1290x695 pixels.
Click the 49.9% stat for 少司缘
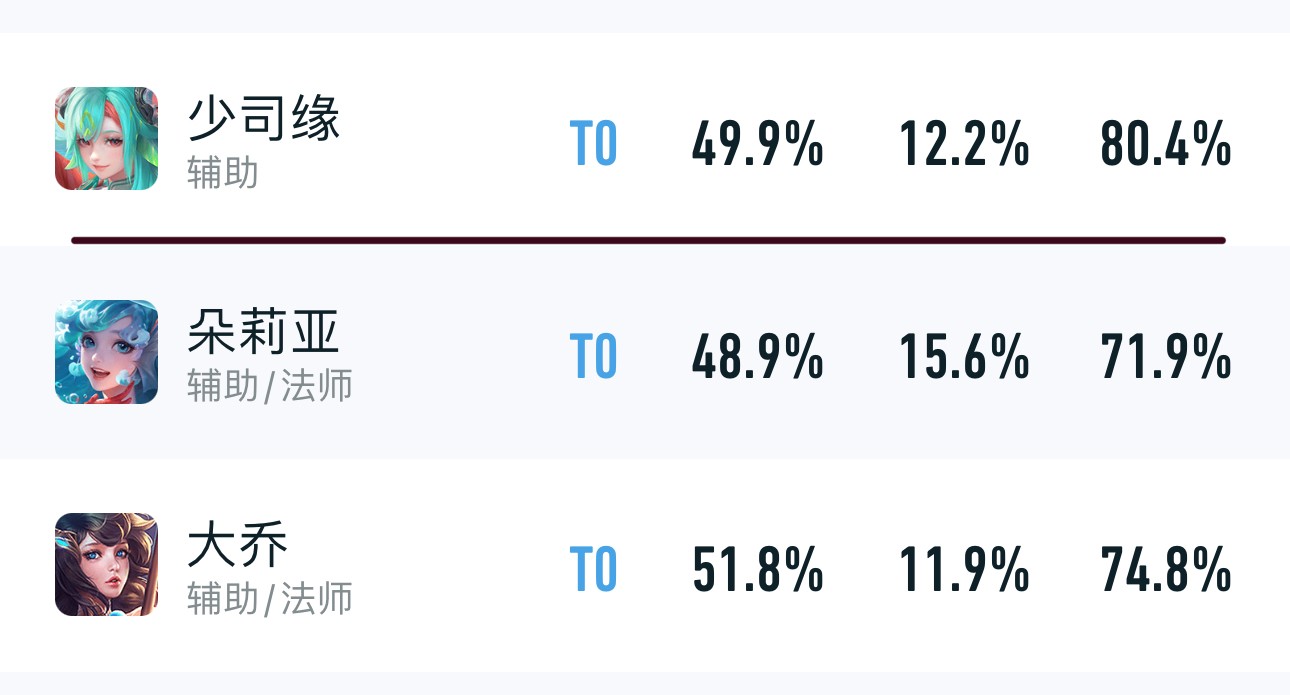click(x=757, y=145)
